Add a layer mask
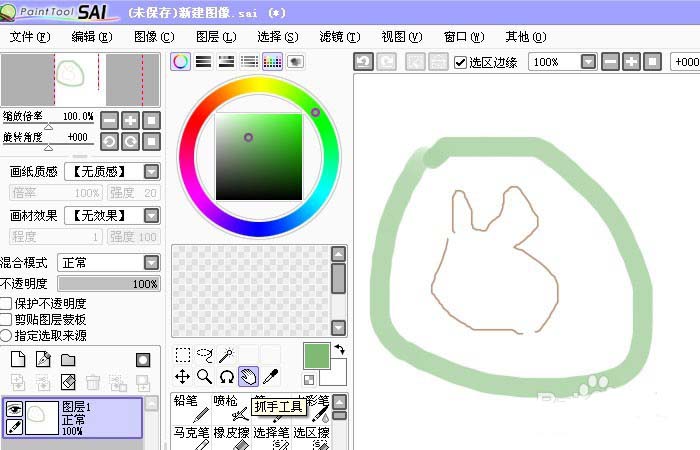This screenshot has width=700, height=450. (143, 360)
